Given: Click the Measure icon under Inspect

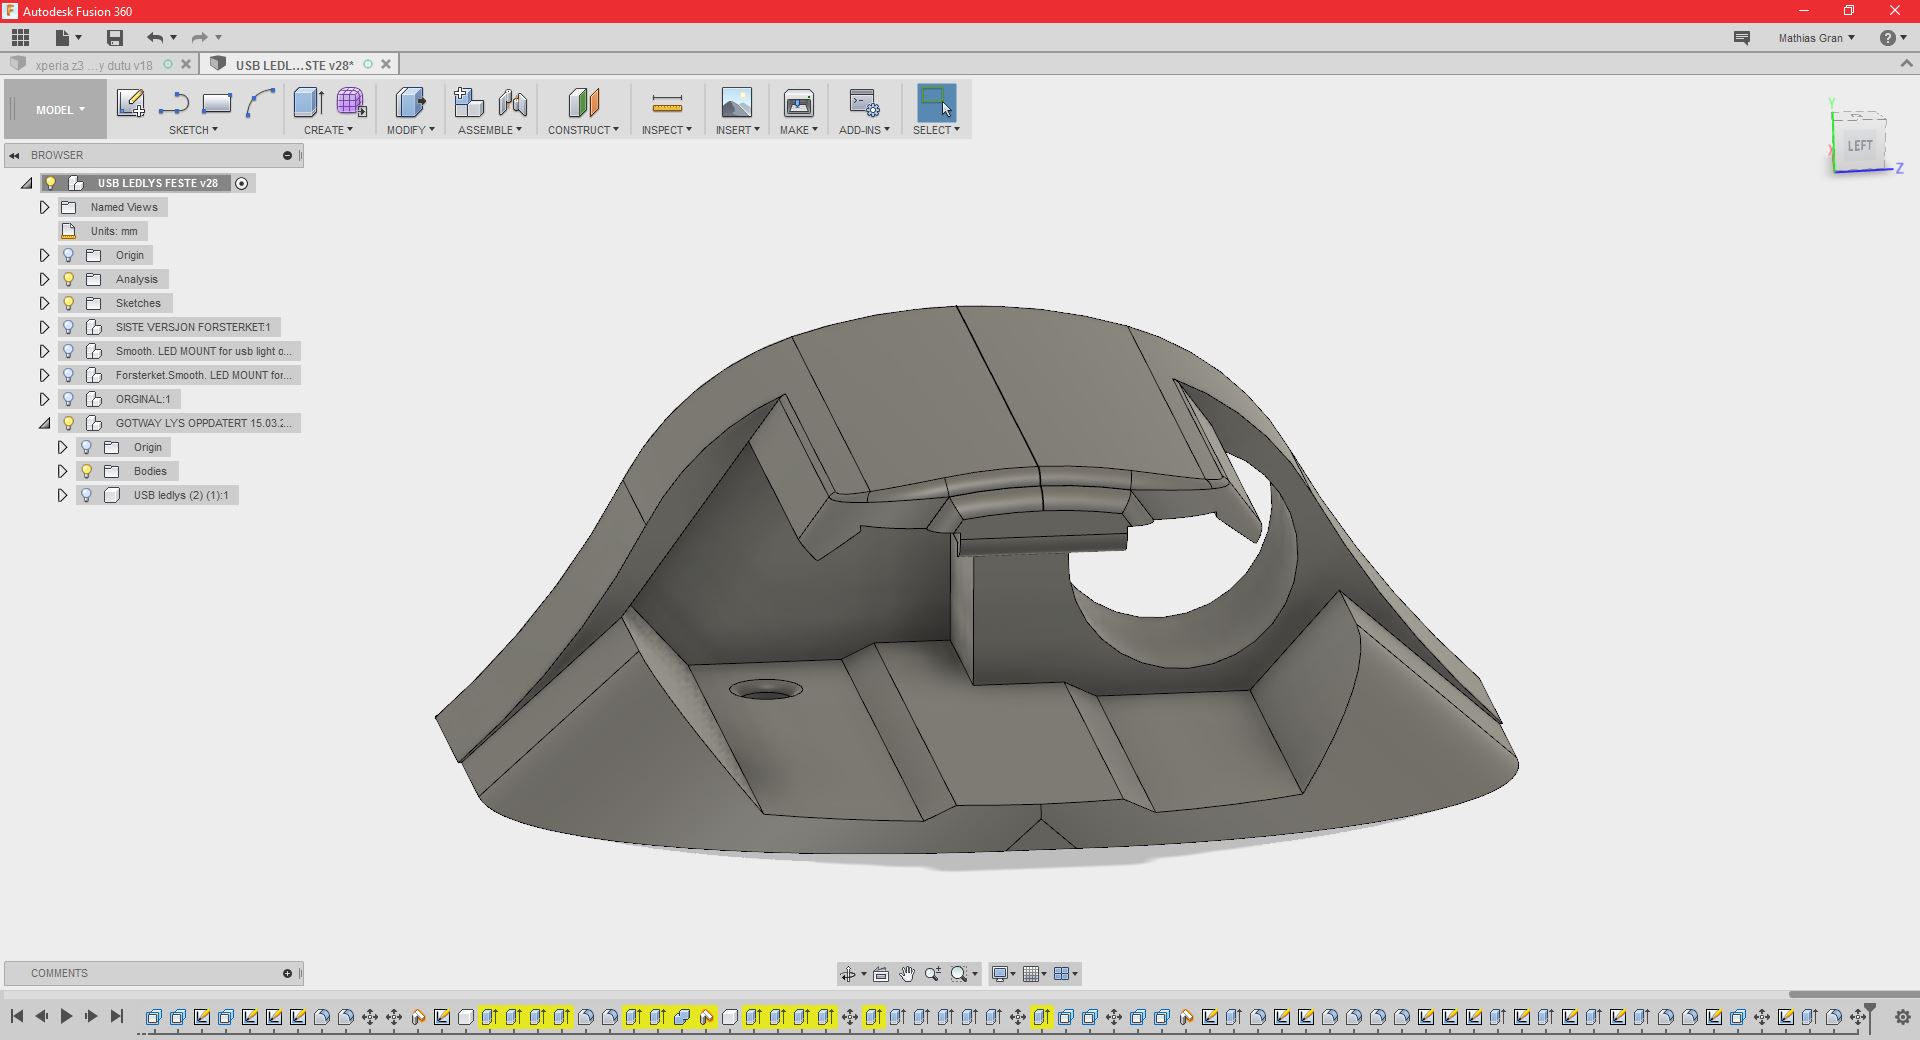Looking at the screenshot, I should click(x=667, y=103).
